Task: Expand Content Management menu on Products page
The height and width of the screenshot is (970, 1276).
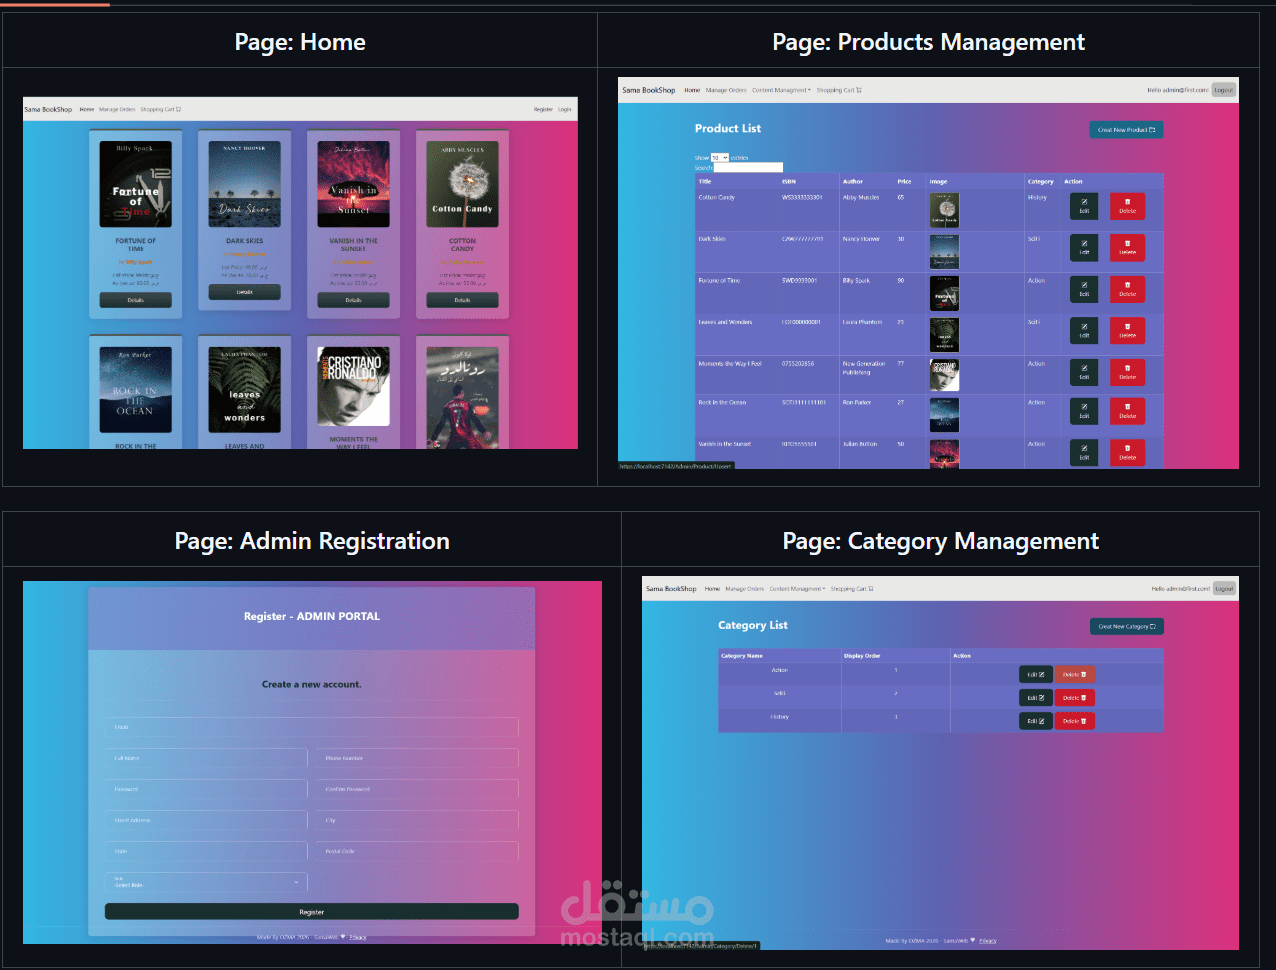Action: tap(781, 90)
